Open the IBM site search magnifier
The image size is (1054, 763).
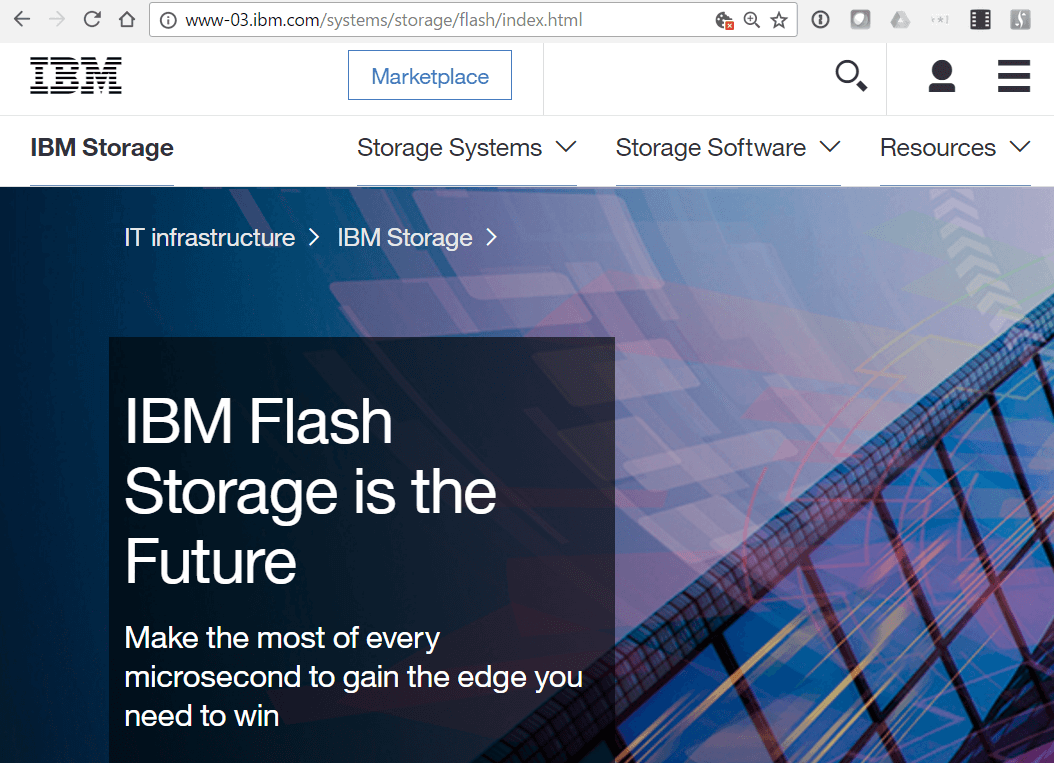pos(849,75)
